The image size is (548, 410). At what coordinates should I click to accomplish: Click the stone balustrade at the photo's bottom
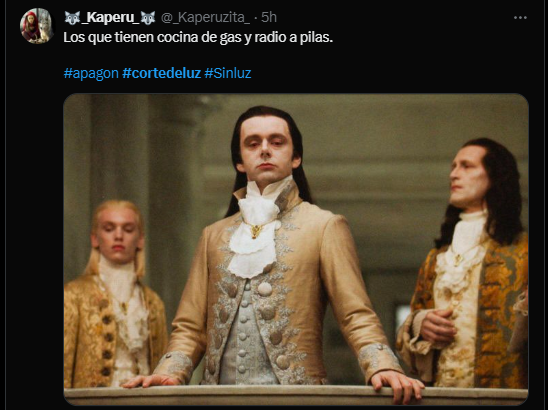pos(296,396)
